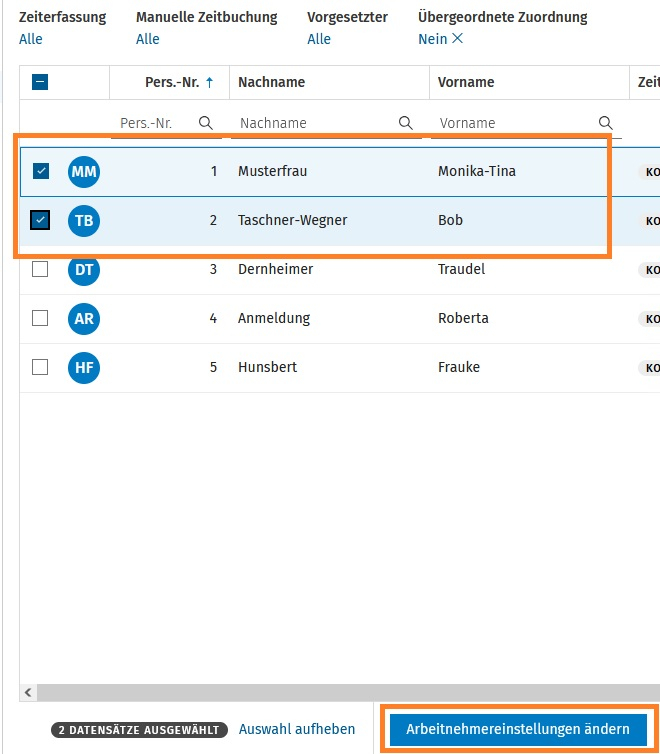Viewport: 660px width, 754px height.
Task: Click first name Monika-Tina
Action: click(x=476, y=171)
